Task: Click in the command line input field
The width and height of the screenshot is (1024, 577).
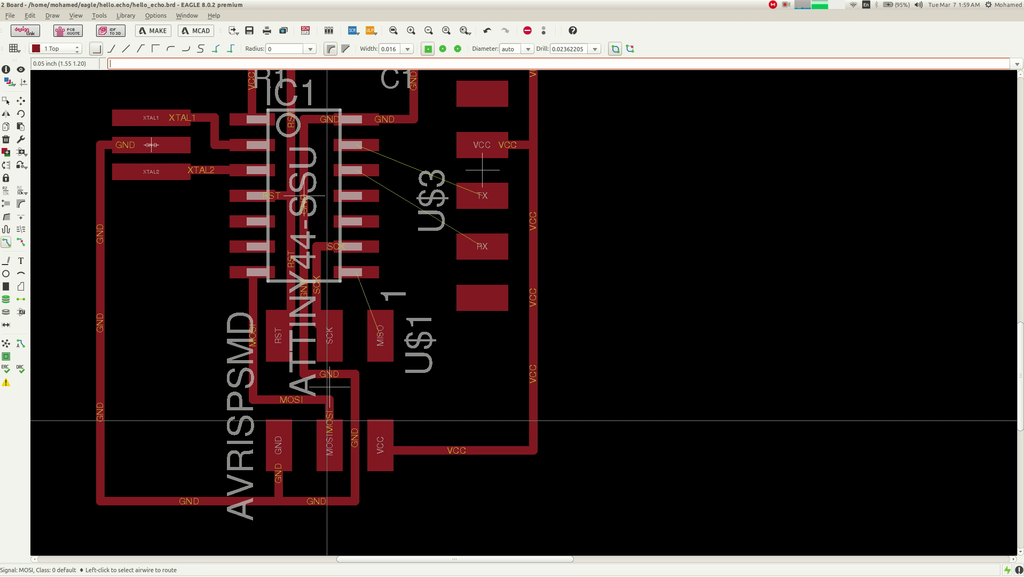Action: 558,64
